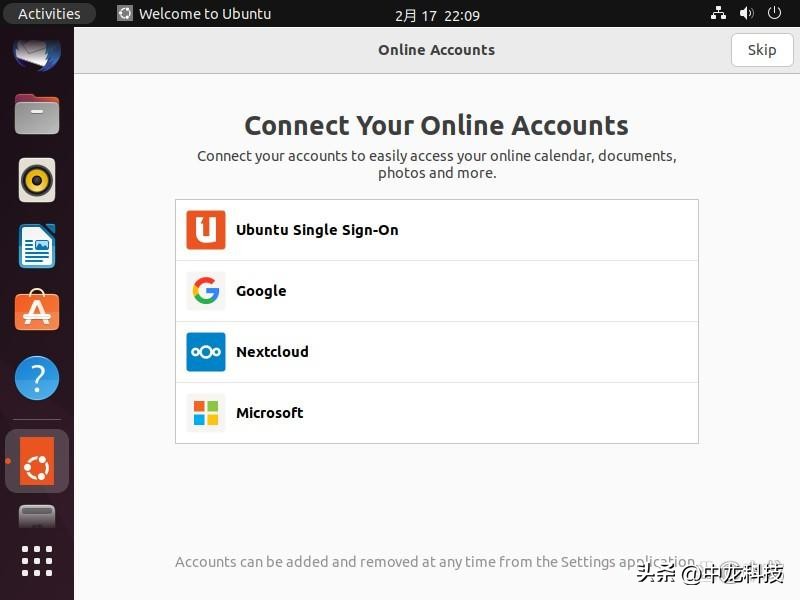Open the power system menu
Image resolution: width=800 pixels, height=600 pixels.
click(774, 13)
